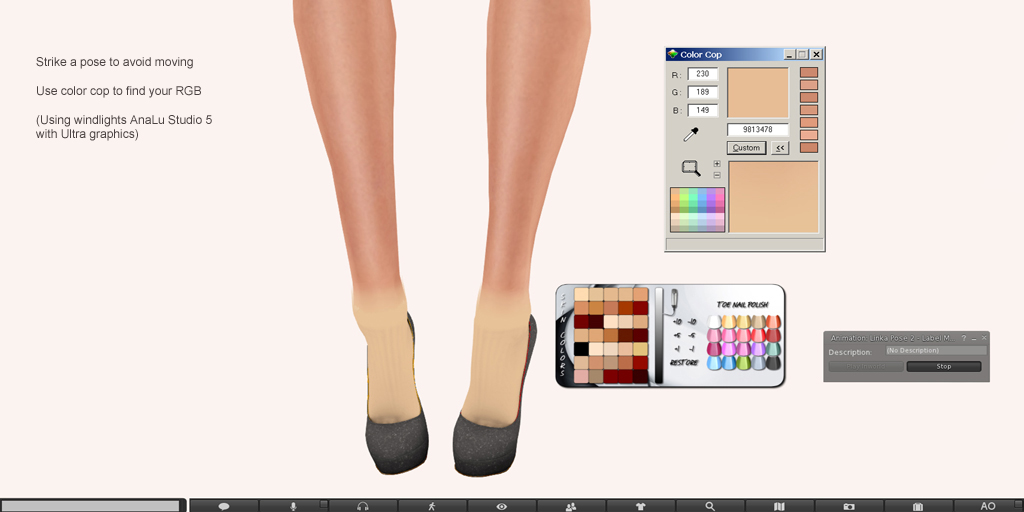Image resolution: width=1024 pixels, height=512 pixels.
Task: Toggle the microphone in the bottom toolbar
Action: 293,506
